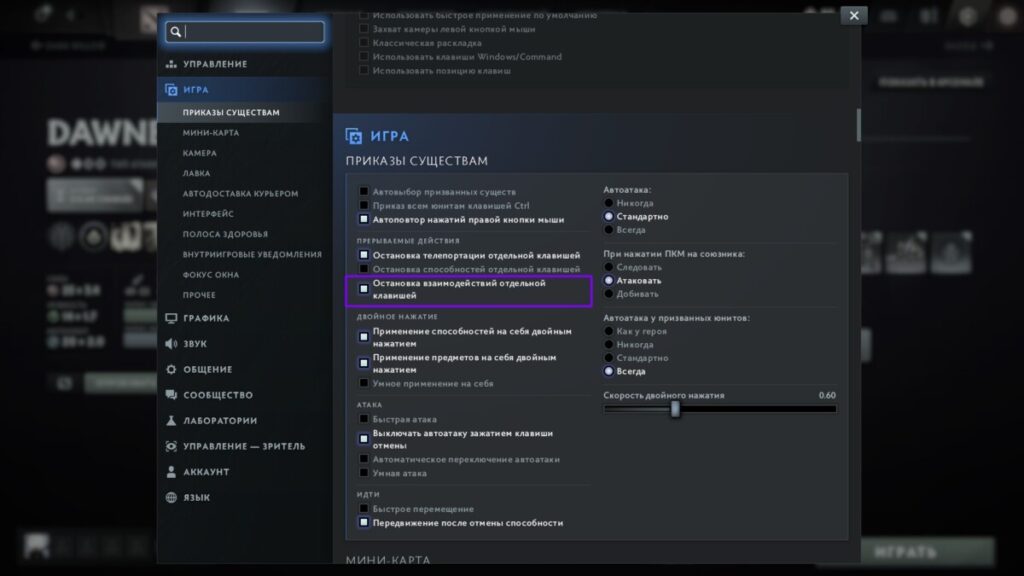Screen dimensions: 1024x576
Task: Click the Лаборатории flask icon
Action: [171, 421]
